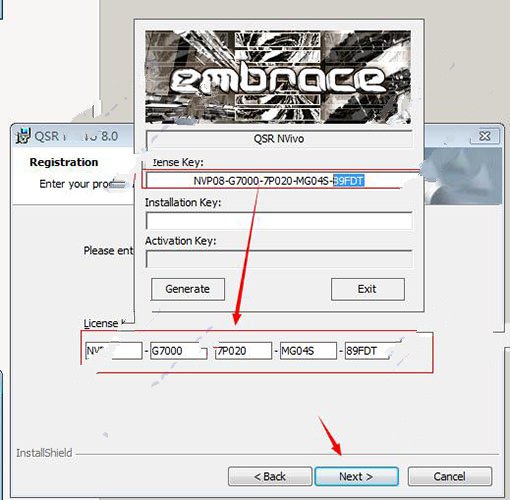Cancel the installation wizard
510x500 pixels.
pos(450,476)
